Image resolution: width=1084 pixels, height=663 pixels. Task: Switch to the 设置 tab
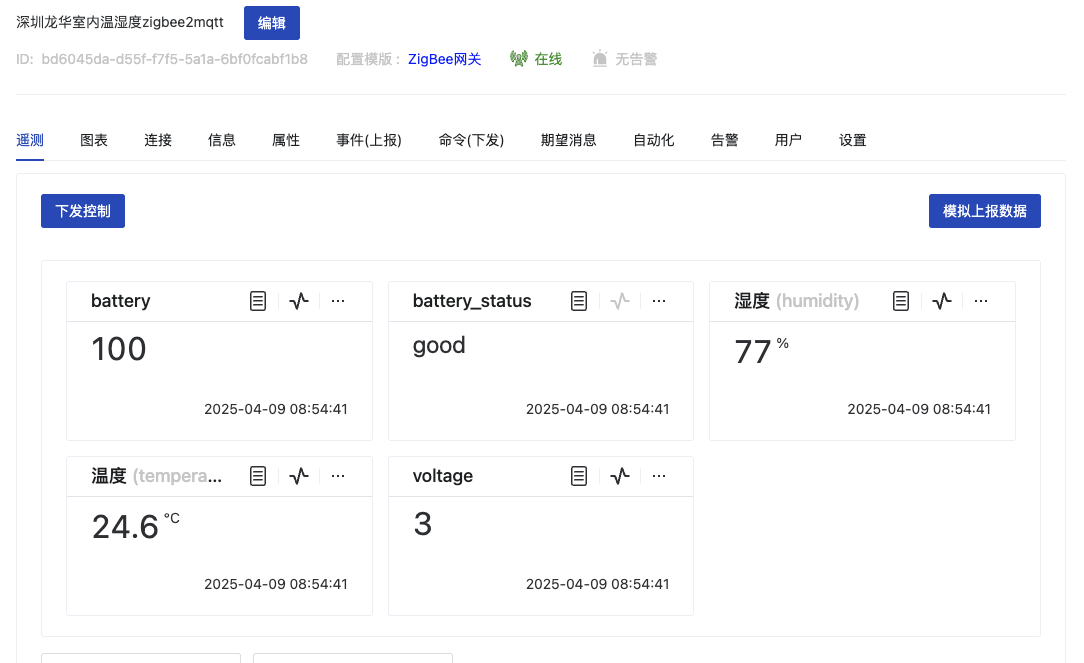(x=852, y=140)
